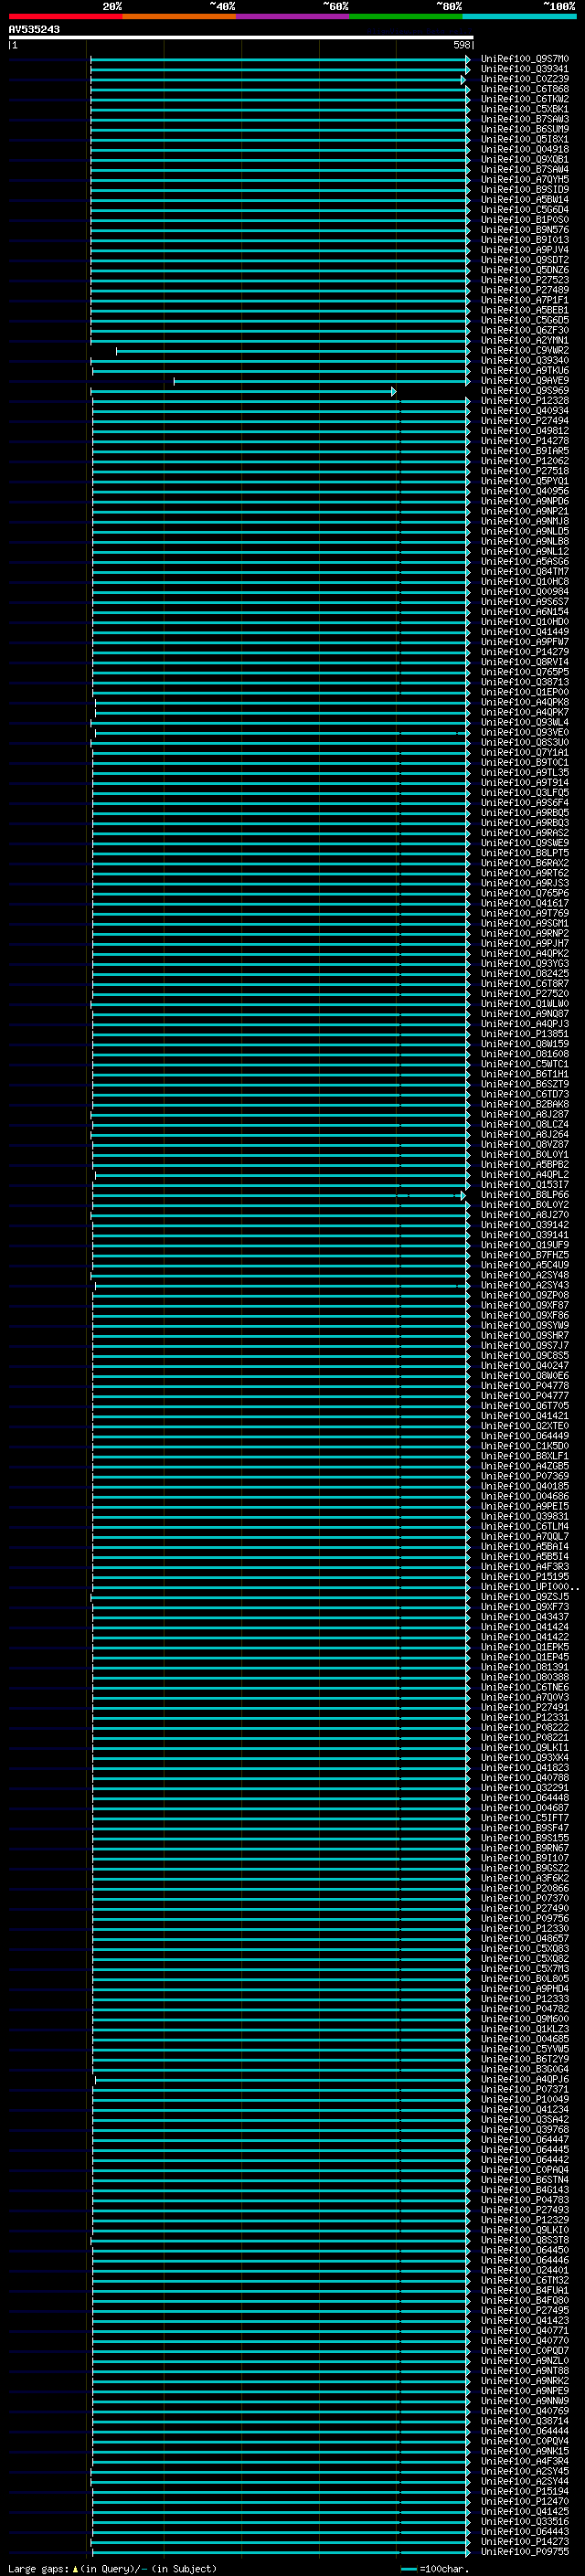Select the UniRef100_B8LP66 label
Viewport: 585px width, 2576px height.
(x=525, y=1195)
